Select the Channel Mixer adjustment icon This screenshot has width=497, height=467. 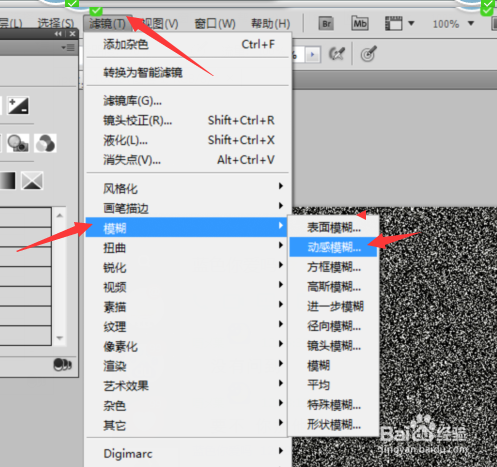(x=45, y=143)
